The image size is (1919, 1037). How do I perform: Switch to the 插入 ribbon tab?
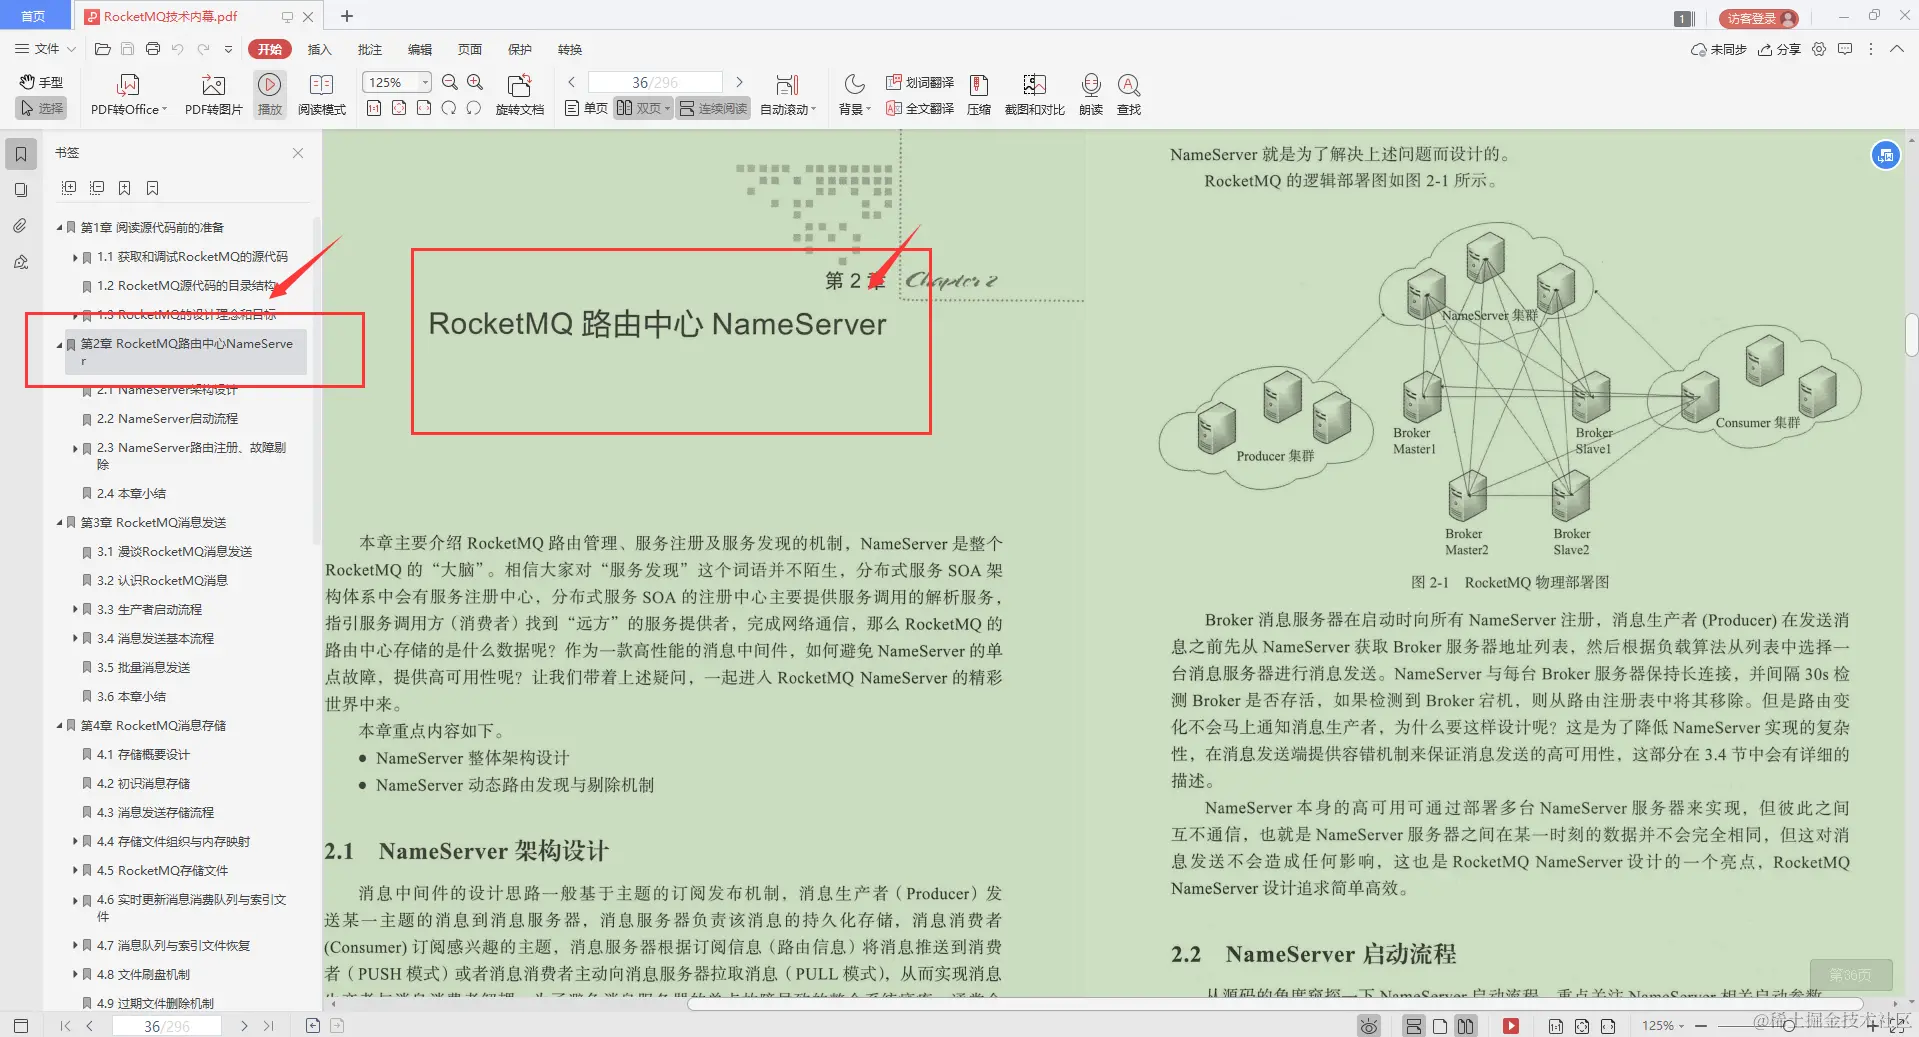pos(319,49)
